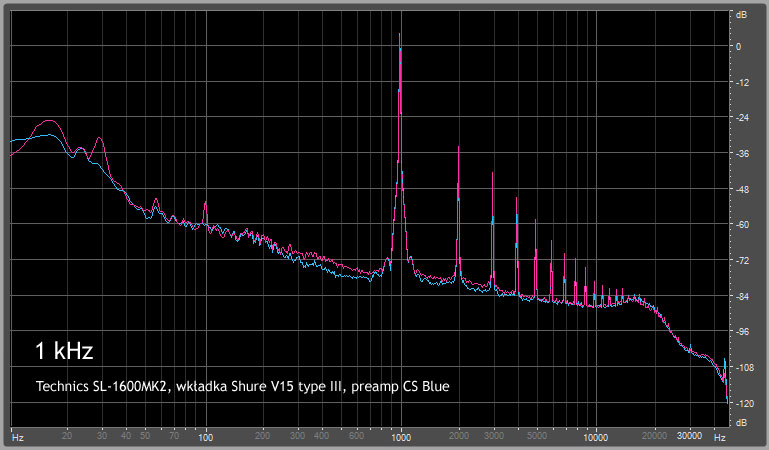Click the 400 Hz frequency label
769x450 pixels.
tap(321, 435)
